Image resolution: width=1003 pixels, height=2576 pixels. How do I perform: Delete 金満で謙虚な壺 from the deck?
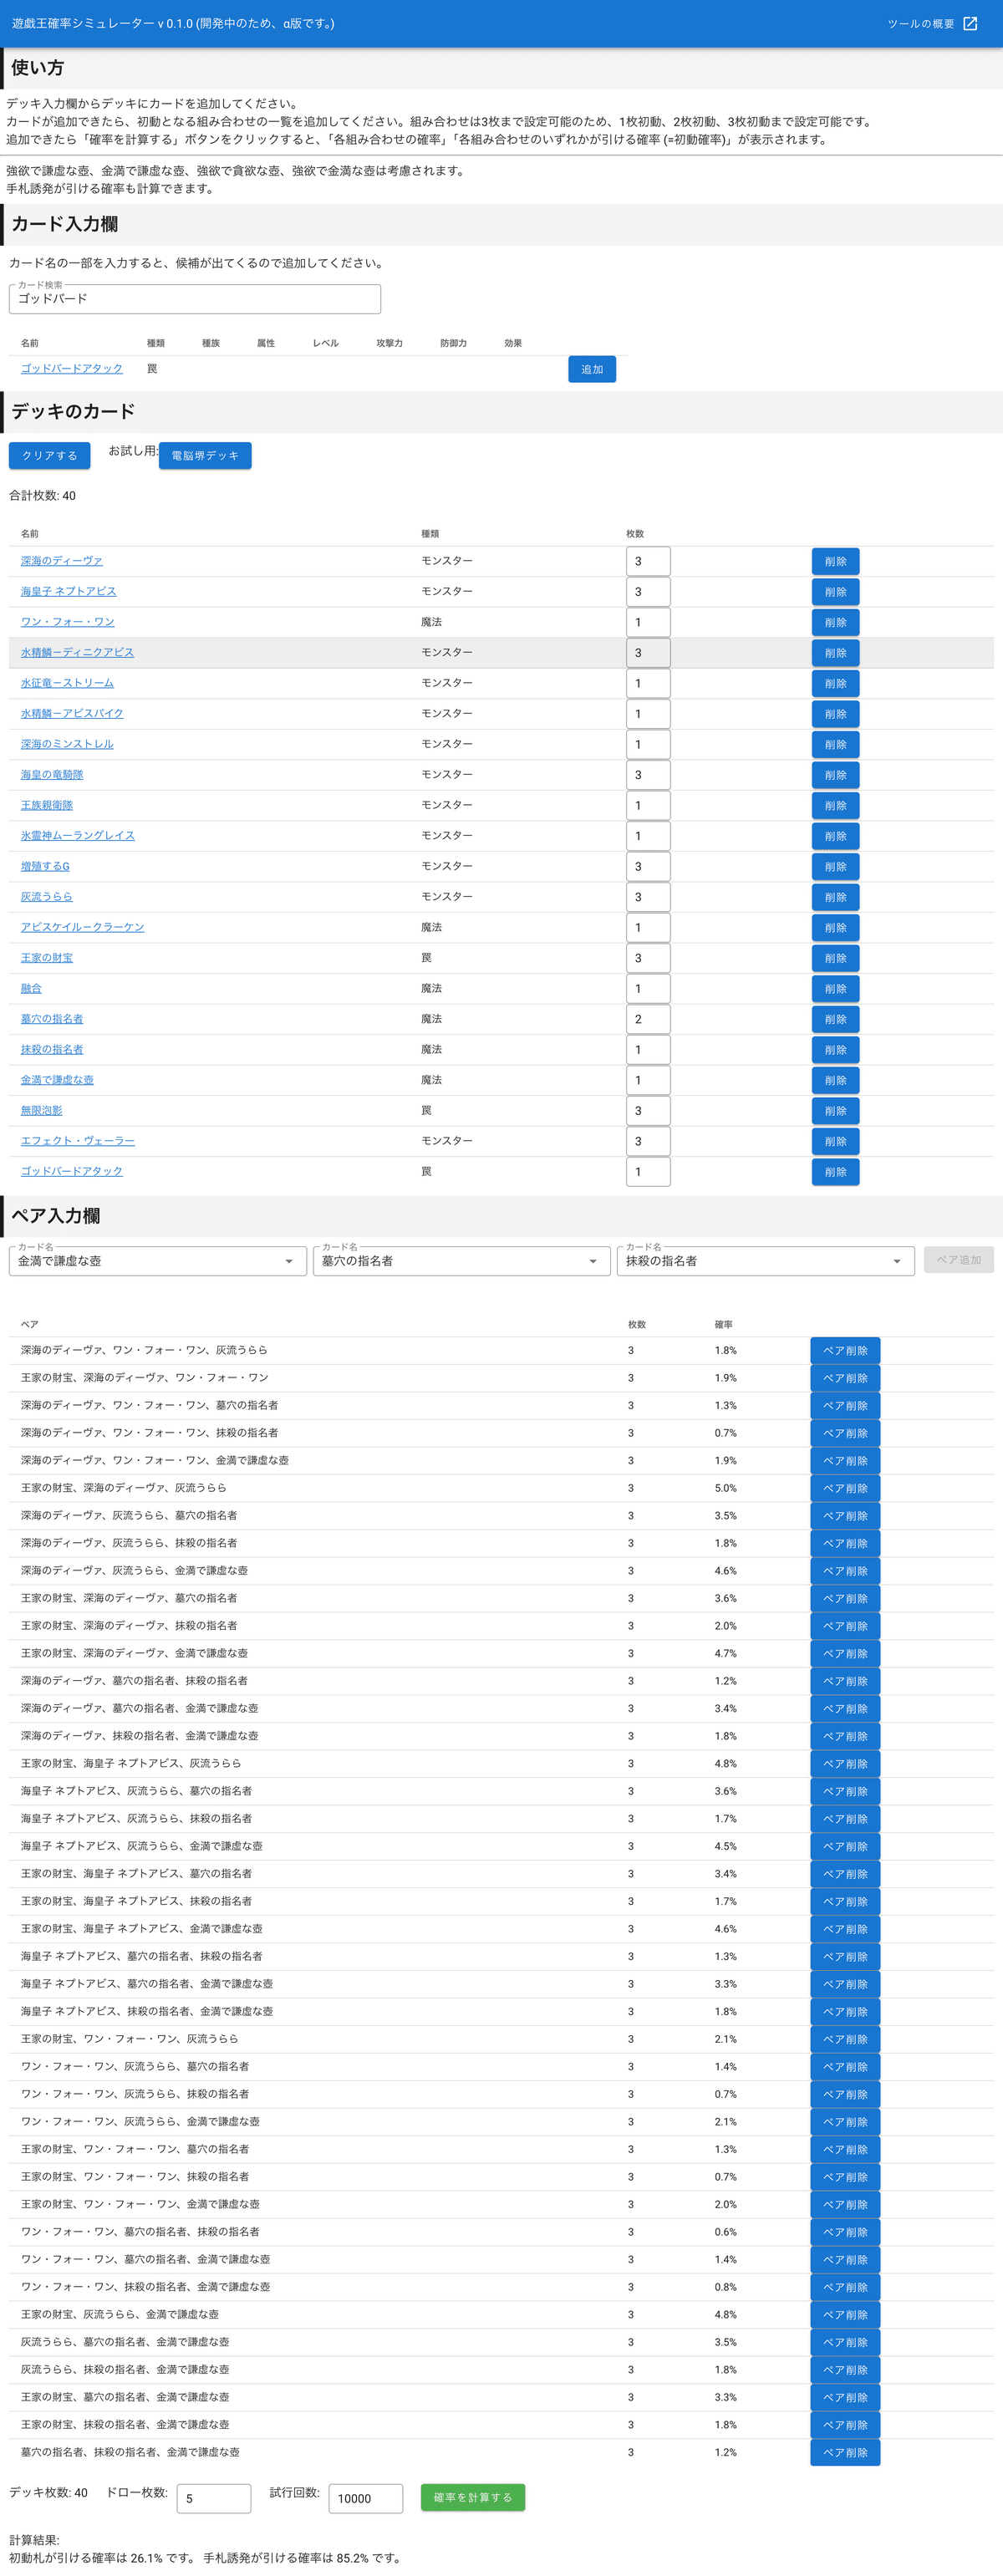(x=835, y=1080)
